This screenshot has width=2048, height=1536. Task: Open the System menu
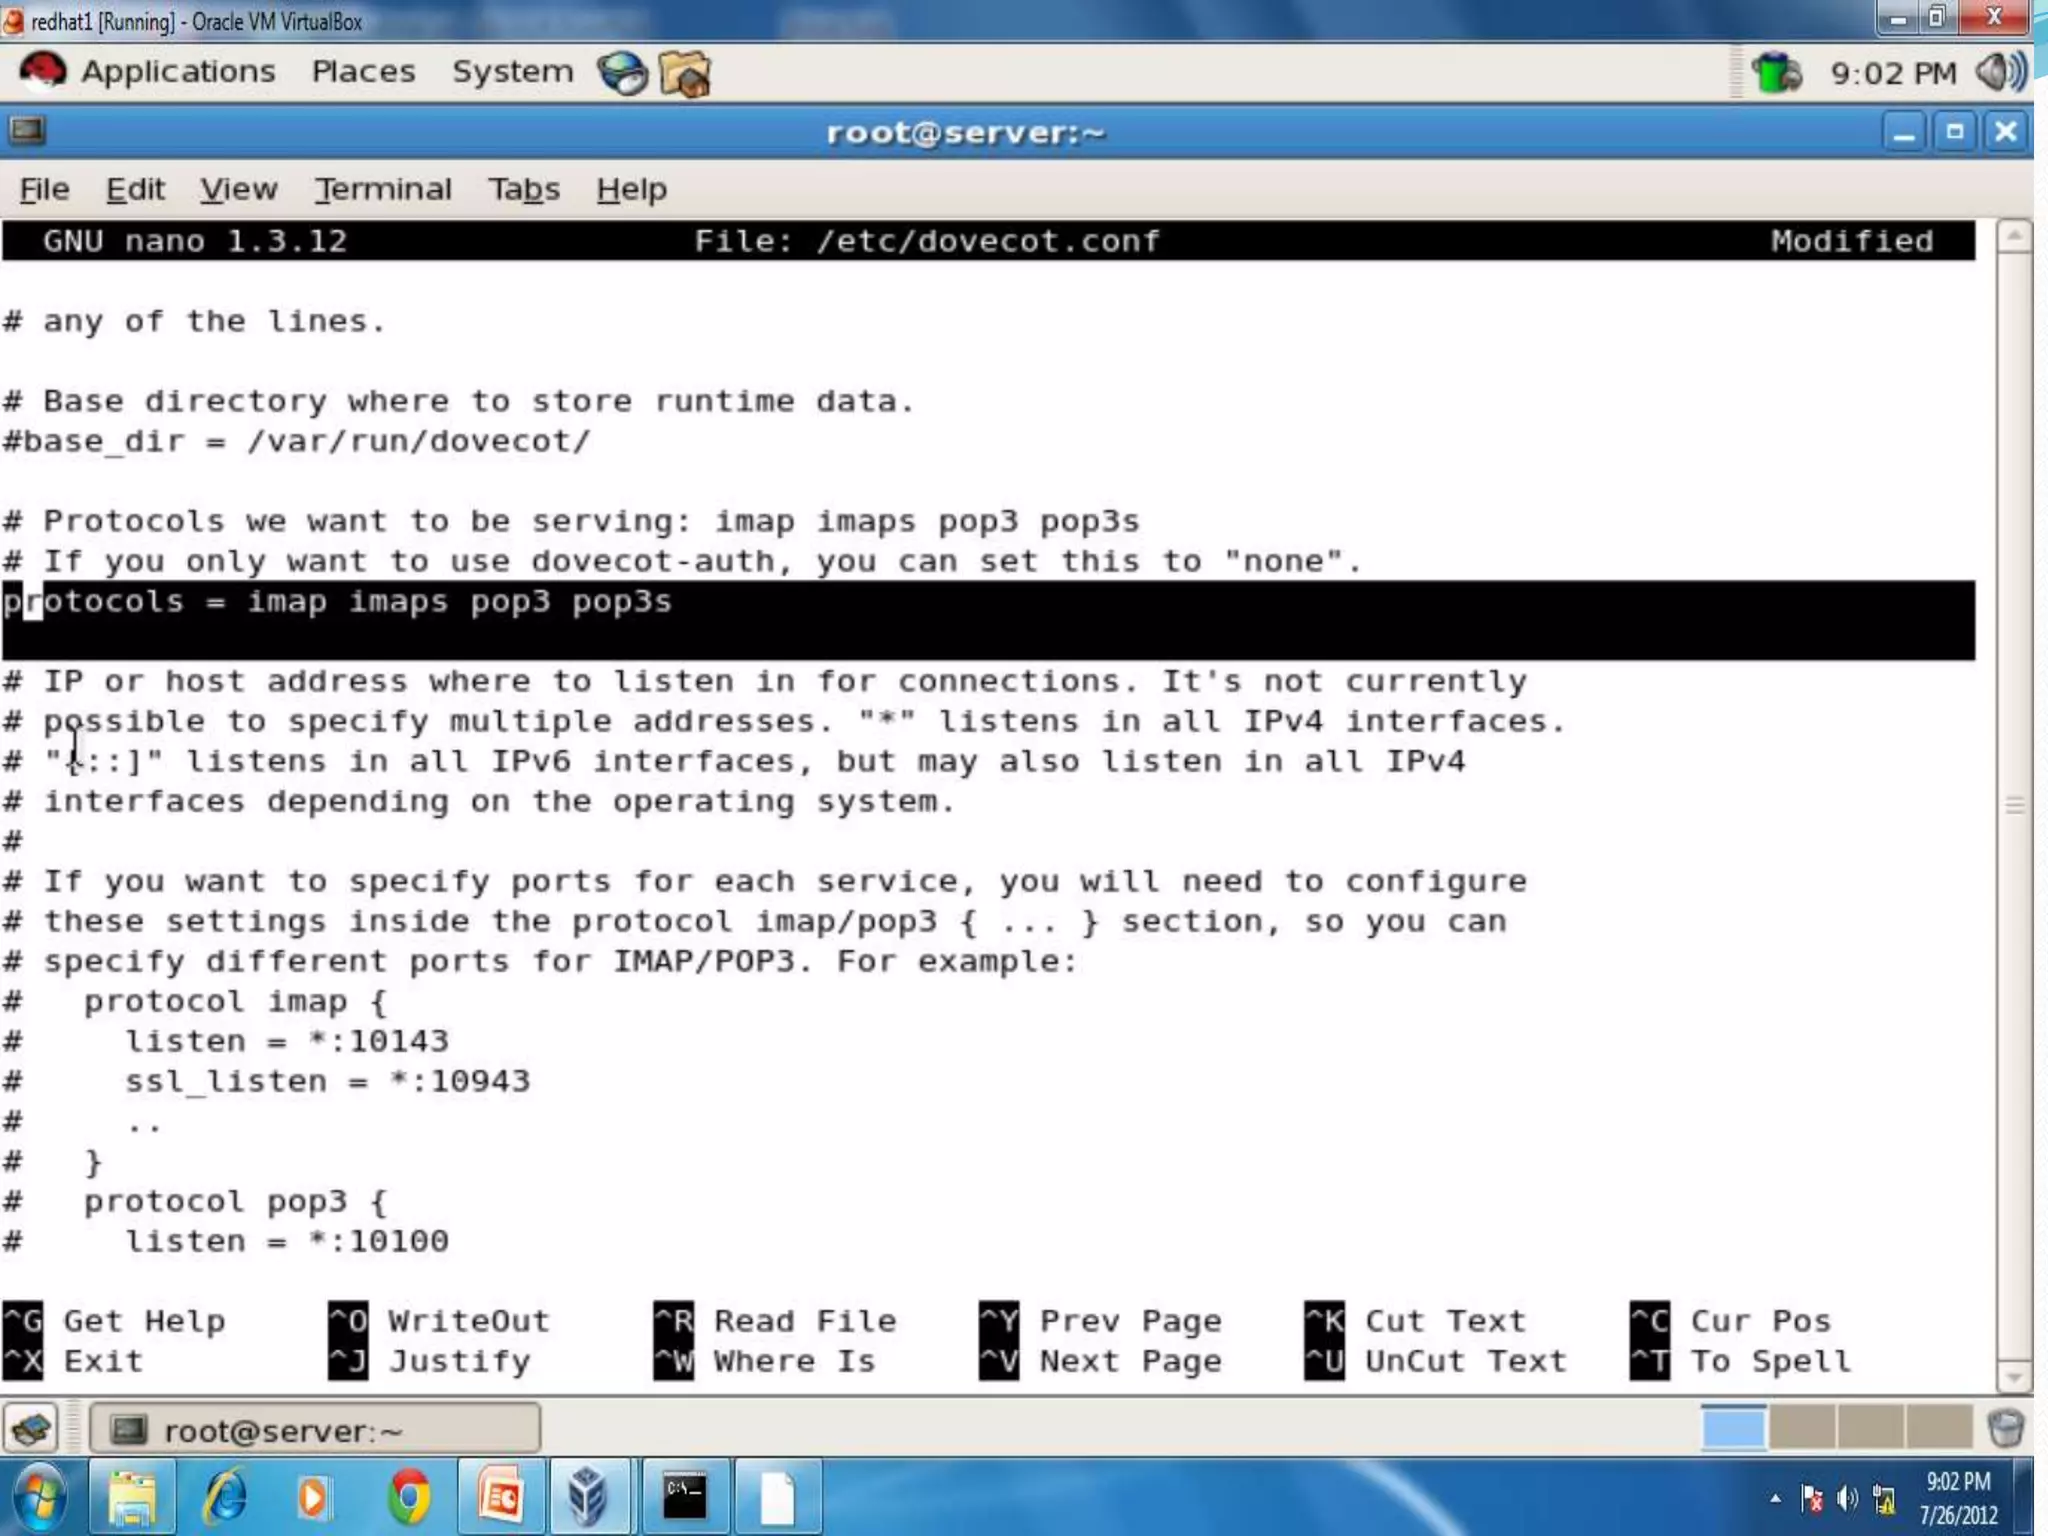(x=512, y=72)
